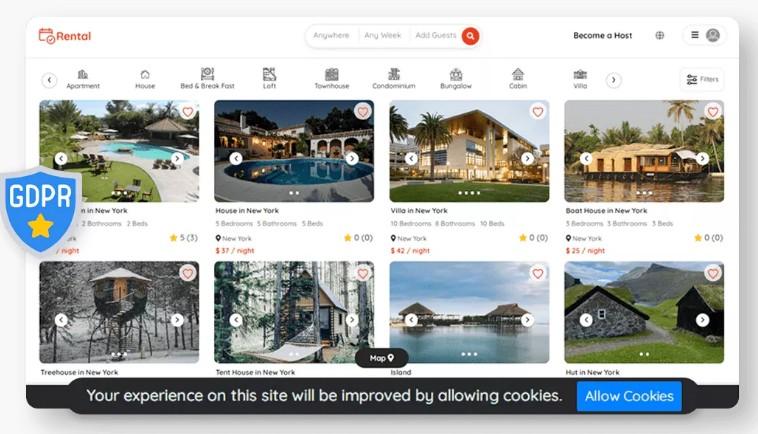
Task: Open the Villa in New York photo
Action: tap(469, 151)
